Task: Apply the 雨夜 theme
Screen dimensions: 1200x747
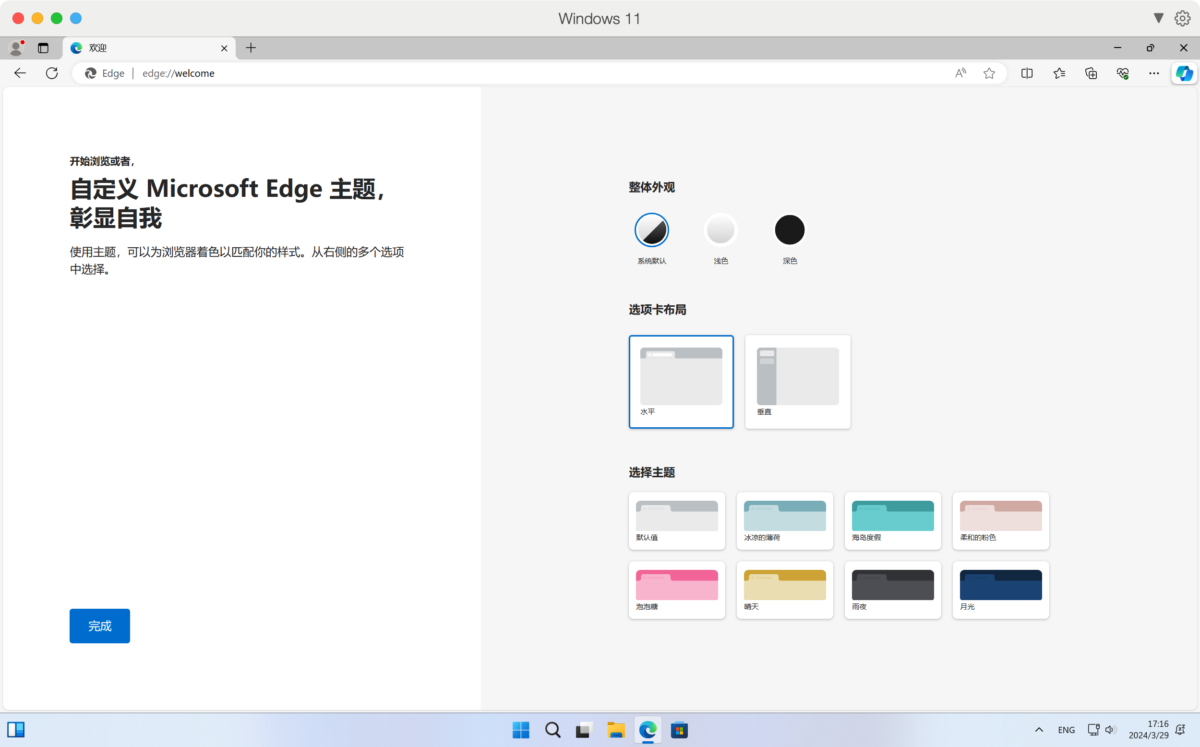Action: coord(893,590)
